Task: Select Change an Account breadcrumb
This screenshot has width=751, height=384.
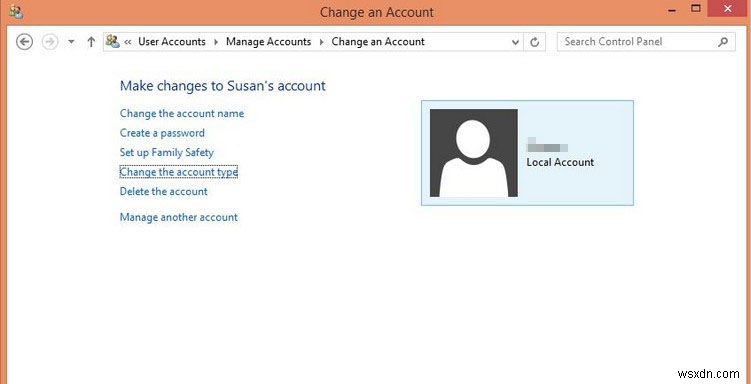Action: pos(378,42)
